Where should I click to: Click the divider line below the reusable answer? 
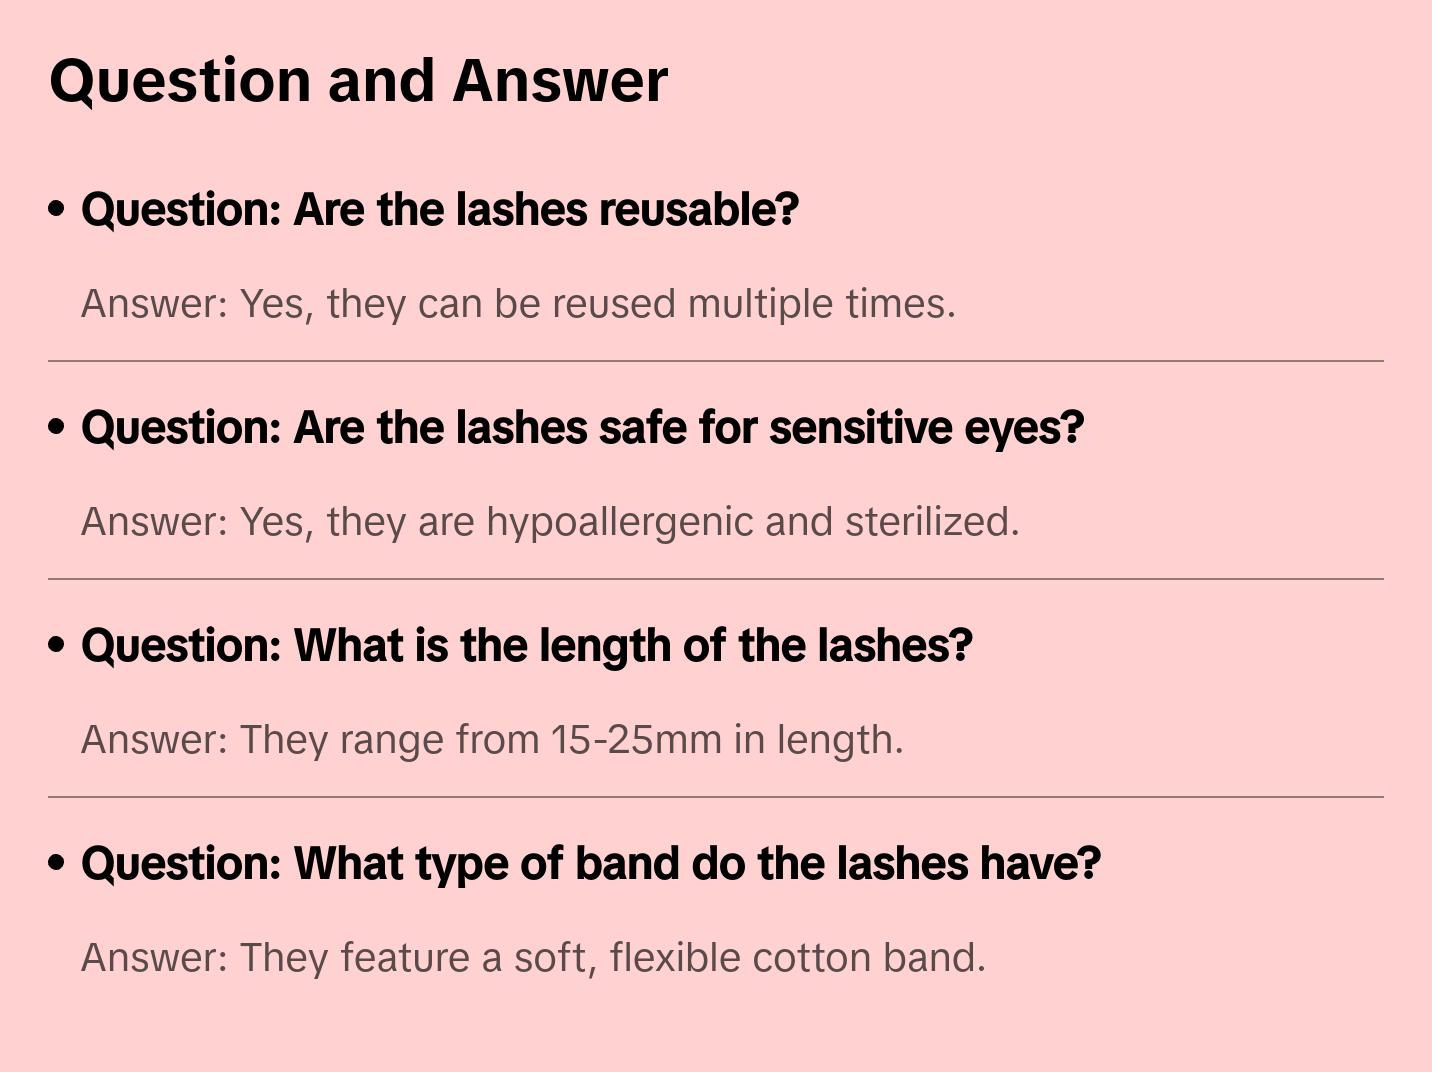716,361
